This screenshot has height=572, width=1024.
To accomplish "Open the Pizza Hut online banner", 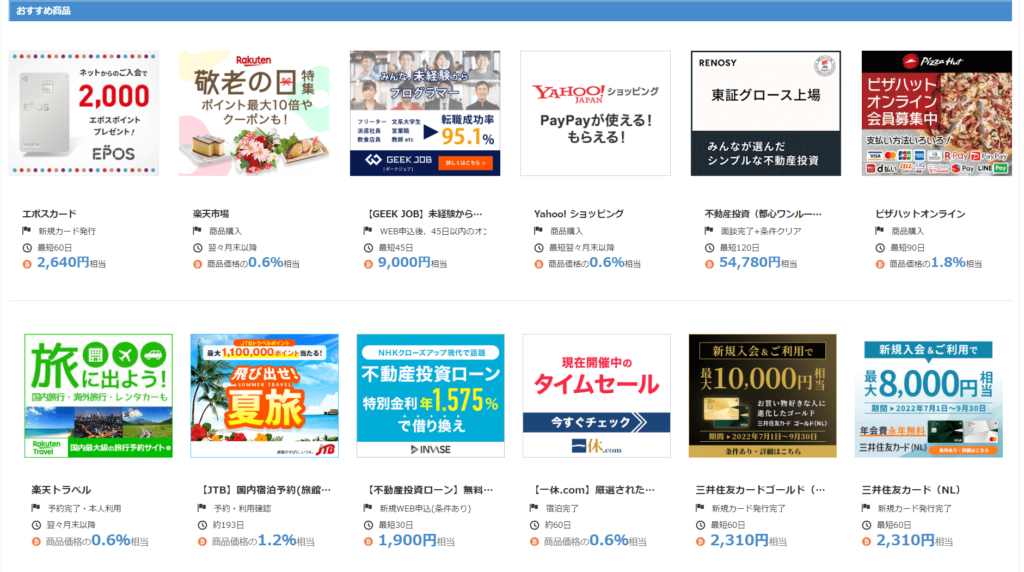I will coord(936,113).
